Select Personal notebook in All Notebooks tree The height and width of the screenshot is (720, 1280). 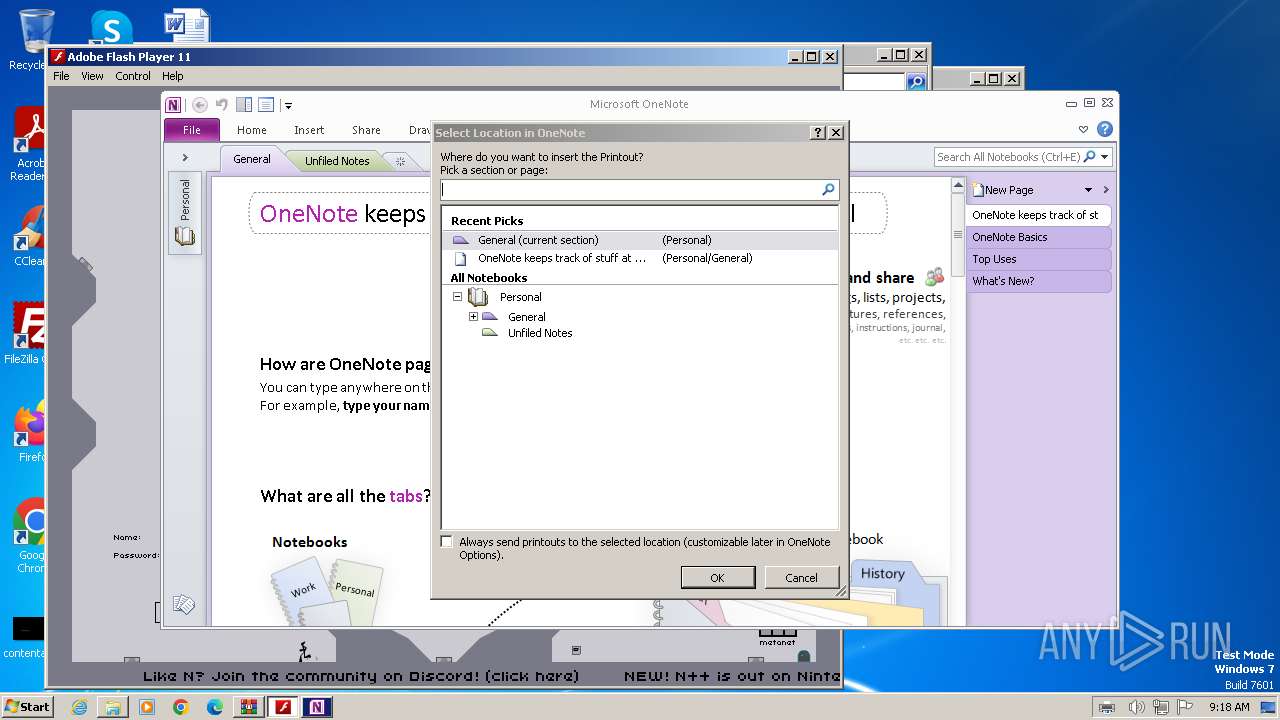tap(520, 297)
